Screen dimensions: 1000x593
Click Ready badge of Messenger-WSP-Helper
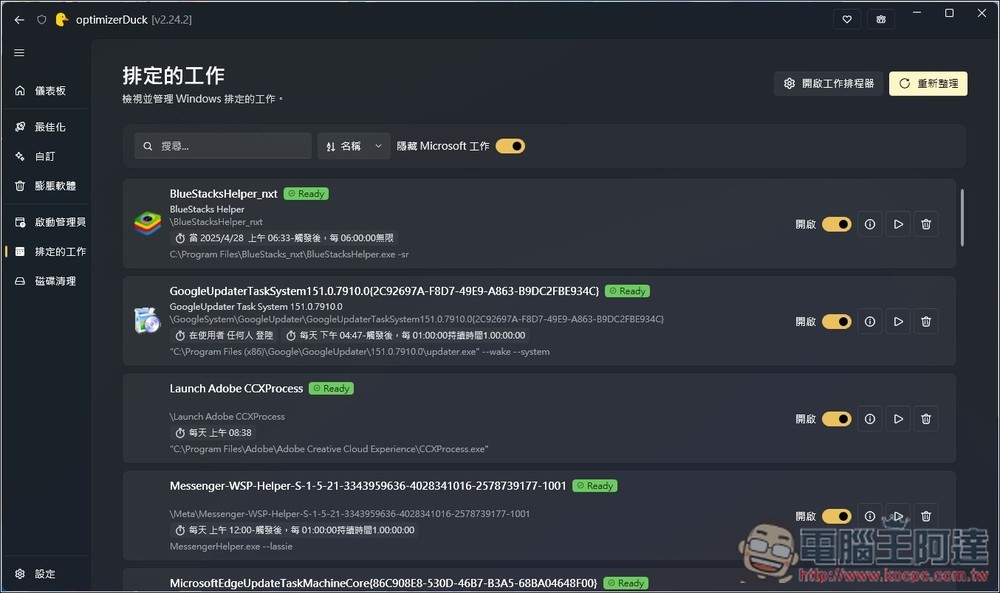(x=595, y=486)
